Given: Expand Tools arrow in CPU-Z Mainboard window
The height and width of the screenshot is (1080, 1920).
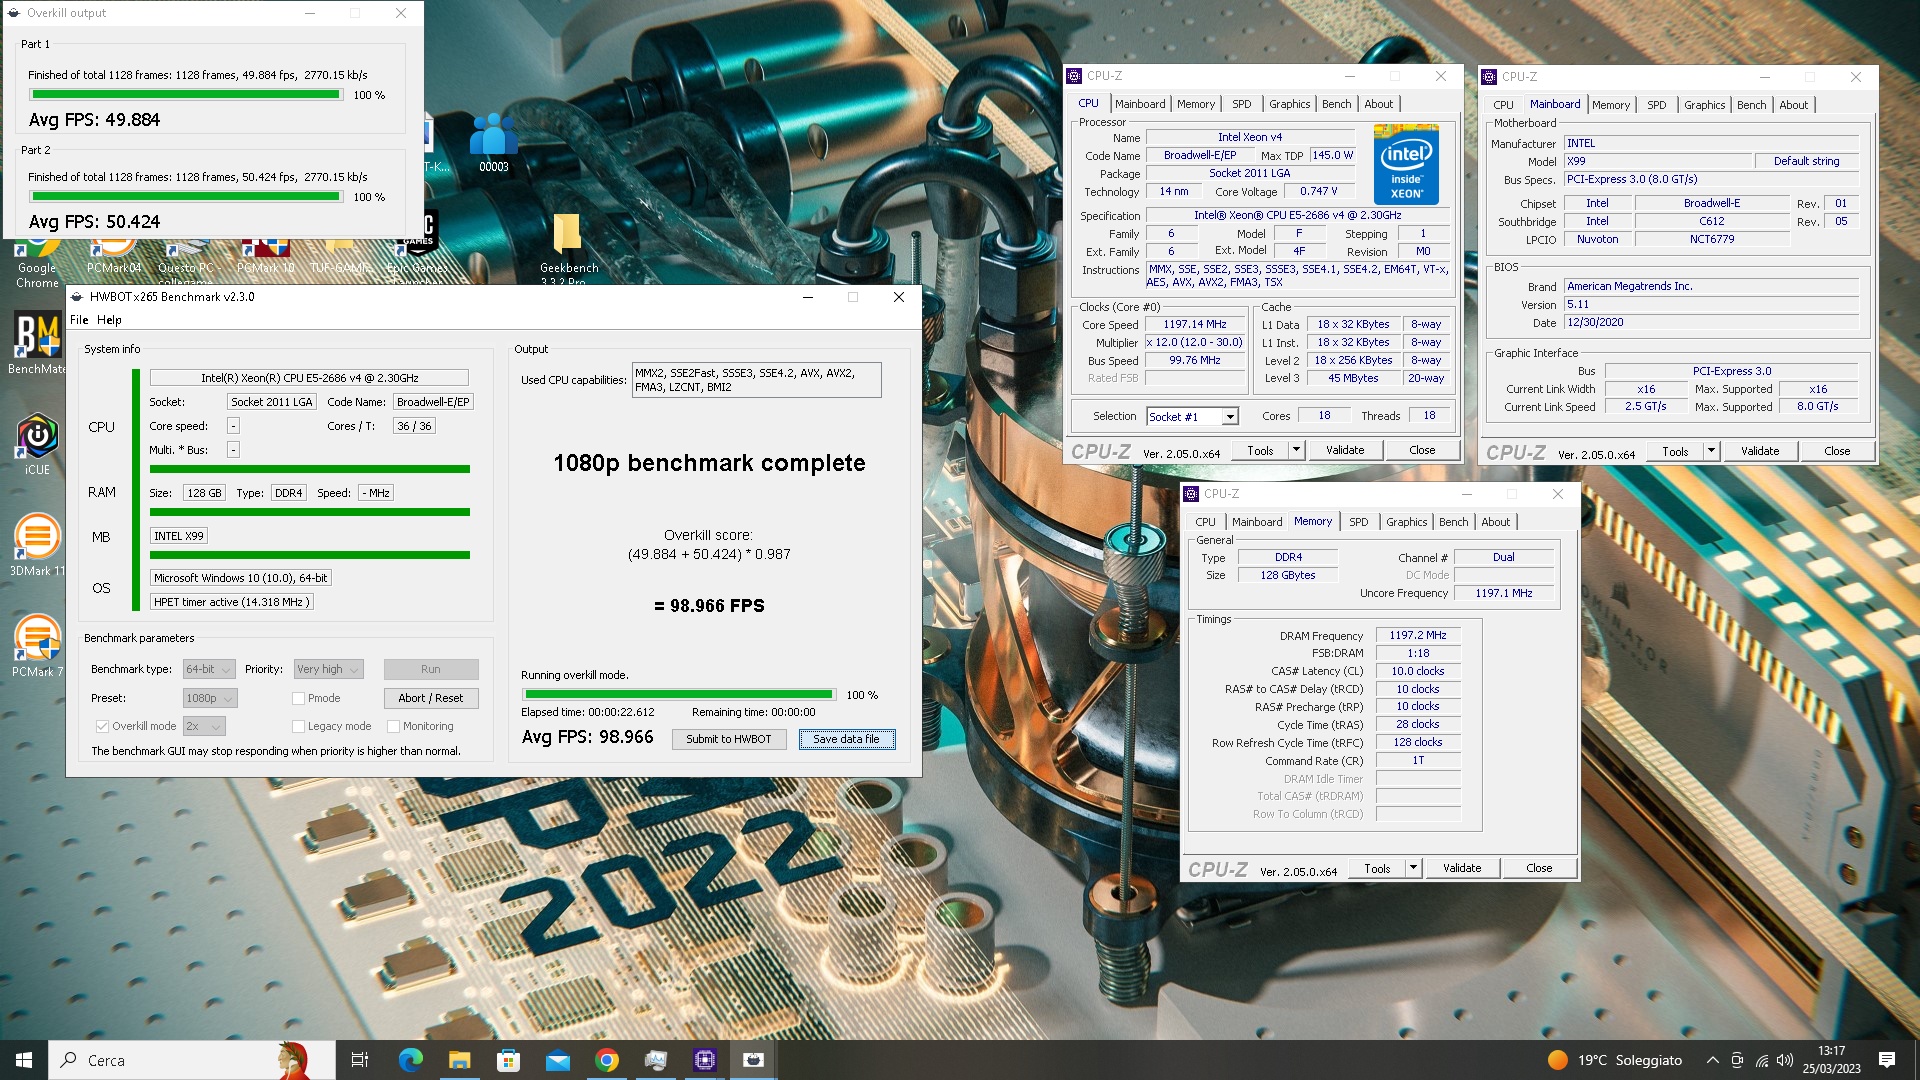Looking at the screenshot, I should pyautogui.click(x=1711, y=451).
